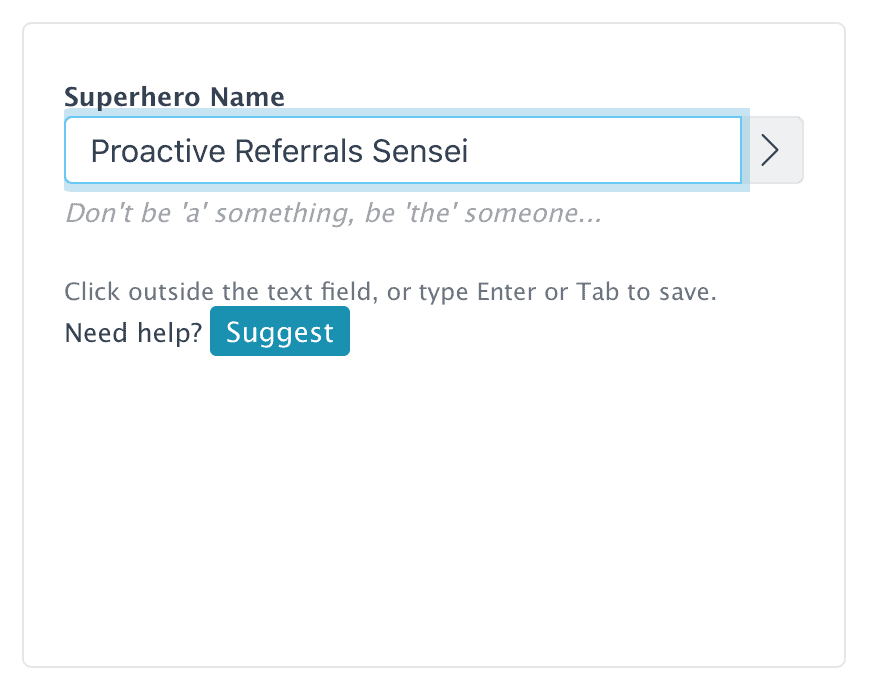Place cursor on the word 'Sensei' in the field
Screen dimensions: 876x686
point(420,151)
